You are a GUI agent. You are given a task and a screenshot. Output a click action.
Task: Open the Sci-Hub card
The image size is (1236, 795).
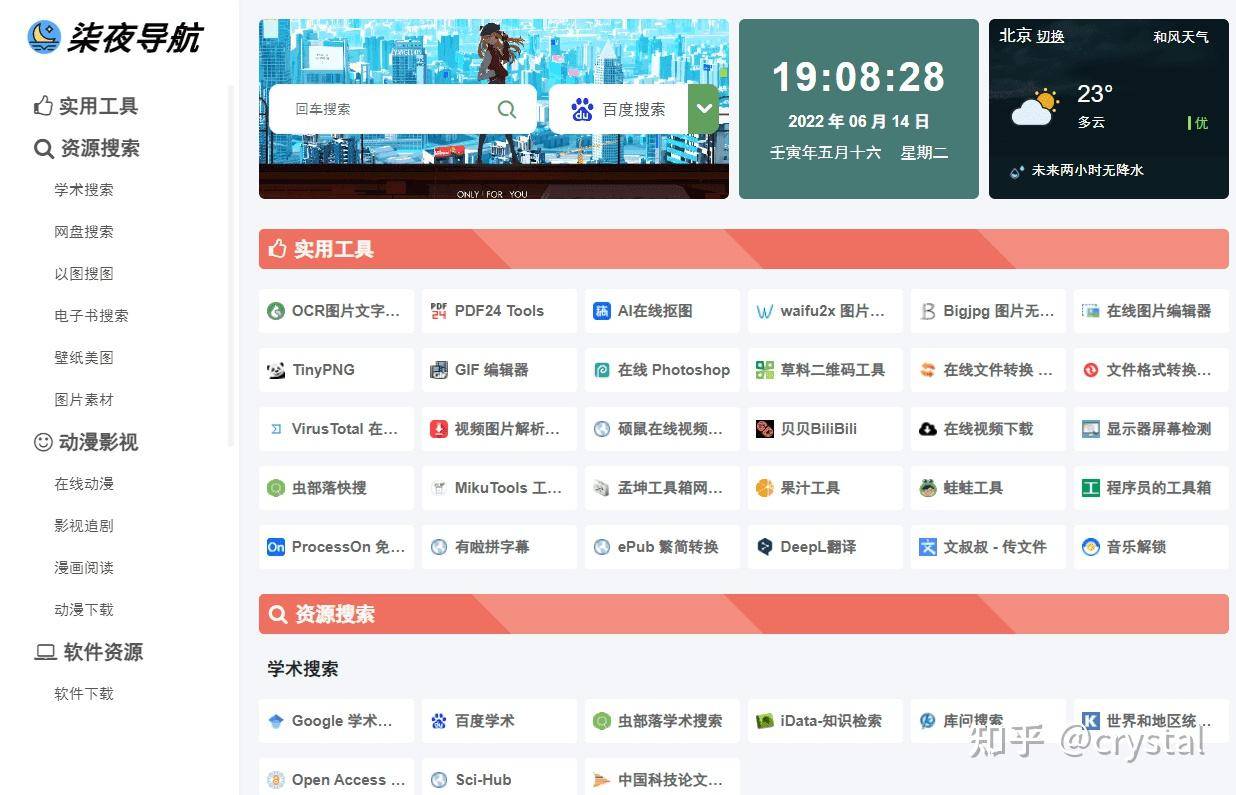(499, 779)
